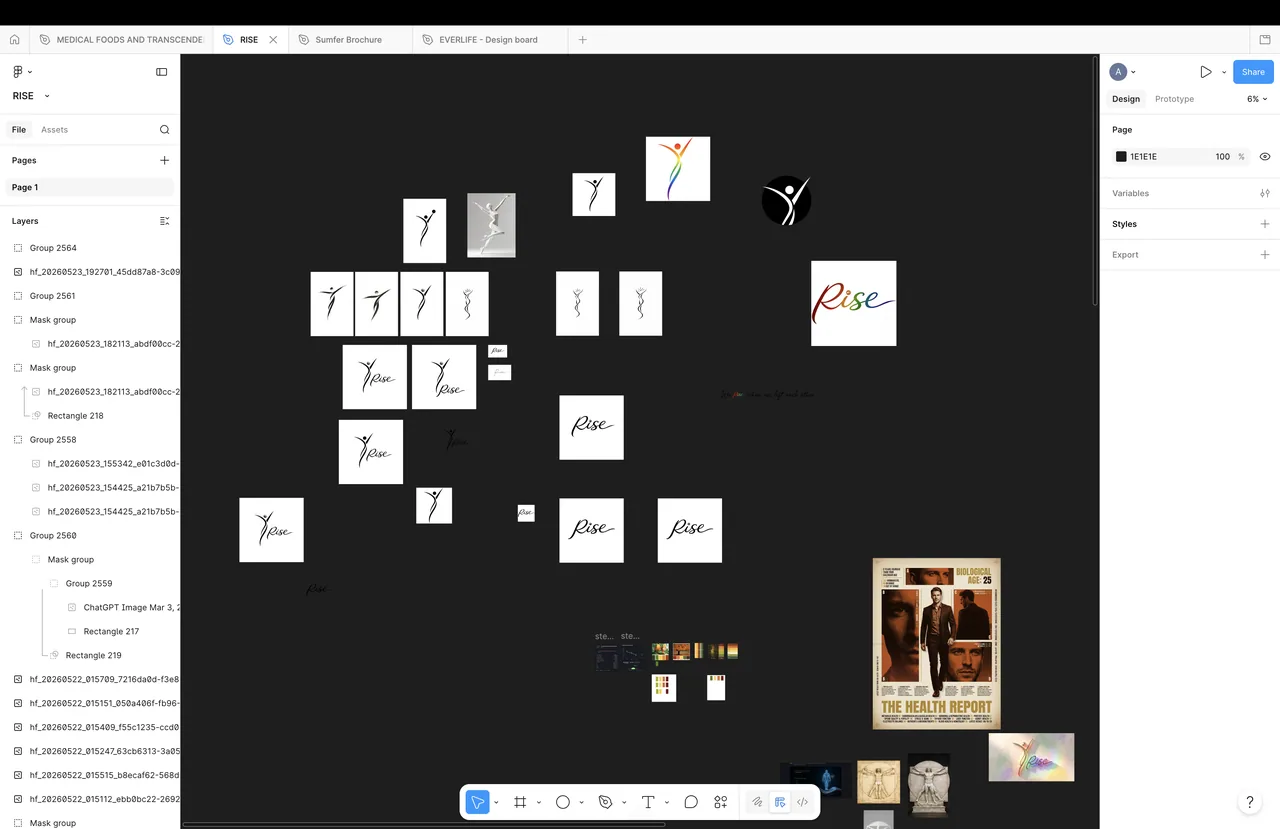
Task: Close the RISE tab
Action: click(273, 40)
